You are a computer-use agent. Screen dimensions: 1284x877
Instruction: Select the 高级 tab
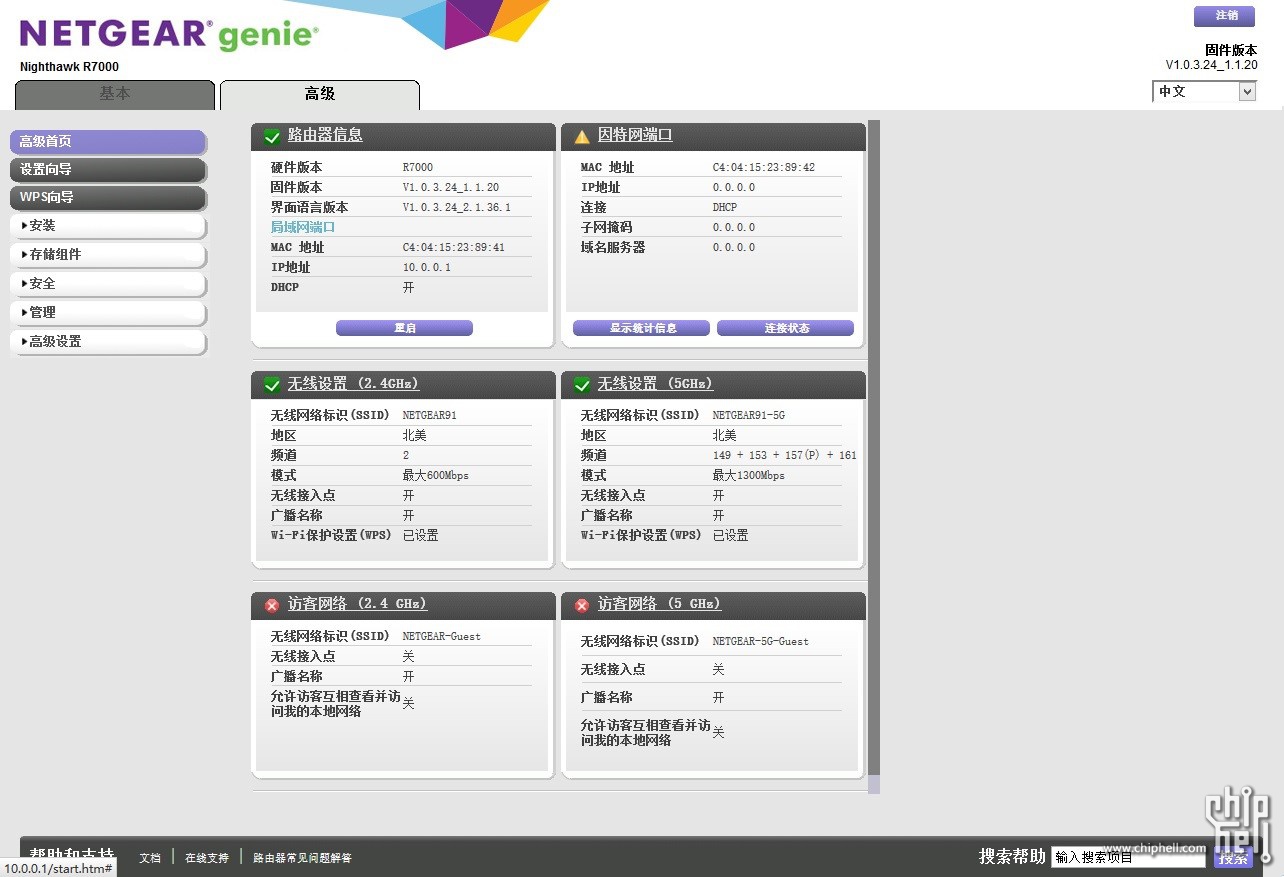[320, 94]
